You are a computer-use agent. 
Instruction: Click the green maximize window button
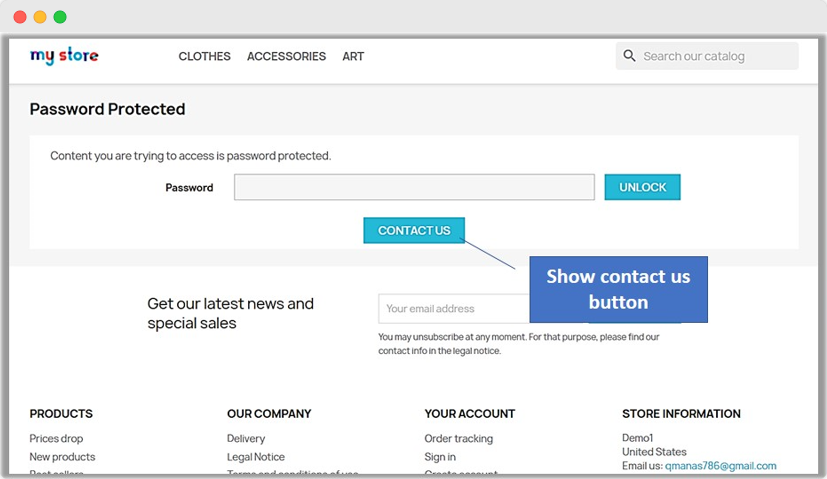point(60,17)
